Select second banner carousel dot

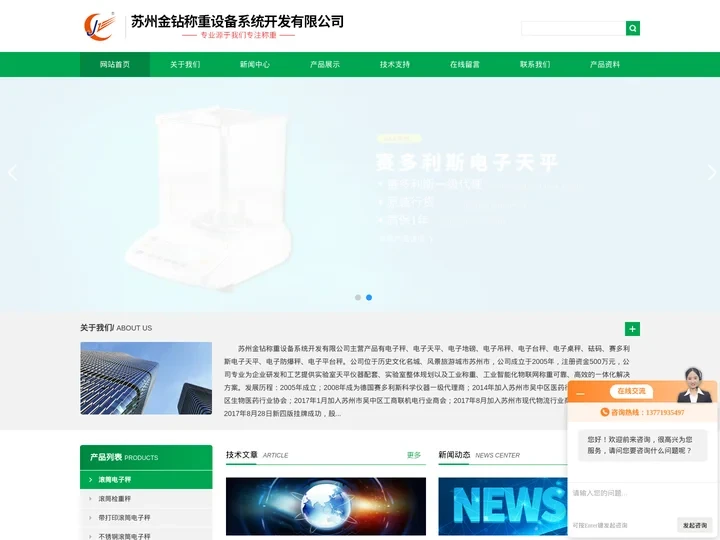[369, 298]
